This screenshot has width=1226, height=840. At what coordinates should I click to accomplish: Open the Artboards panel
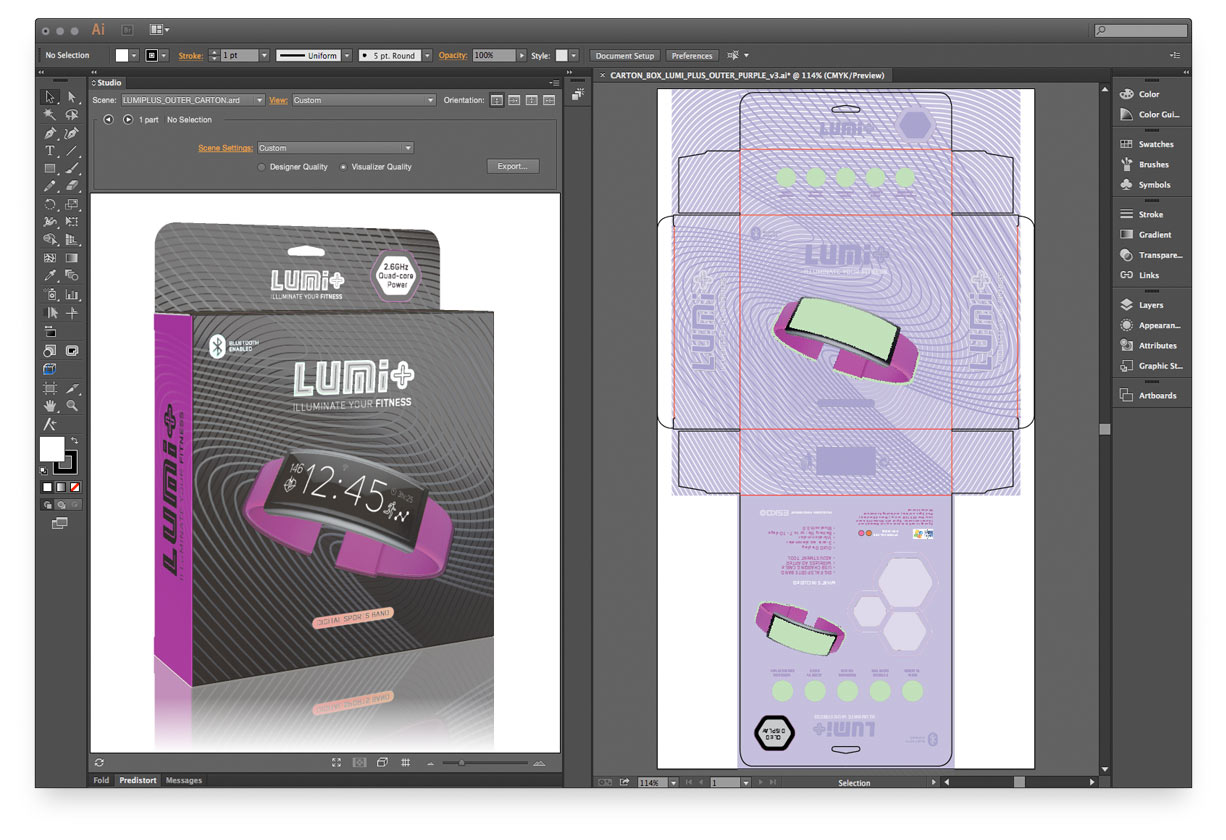(x=1156, y=395)
